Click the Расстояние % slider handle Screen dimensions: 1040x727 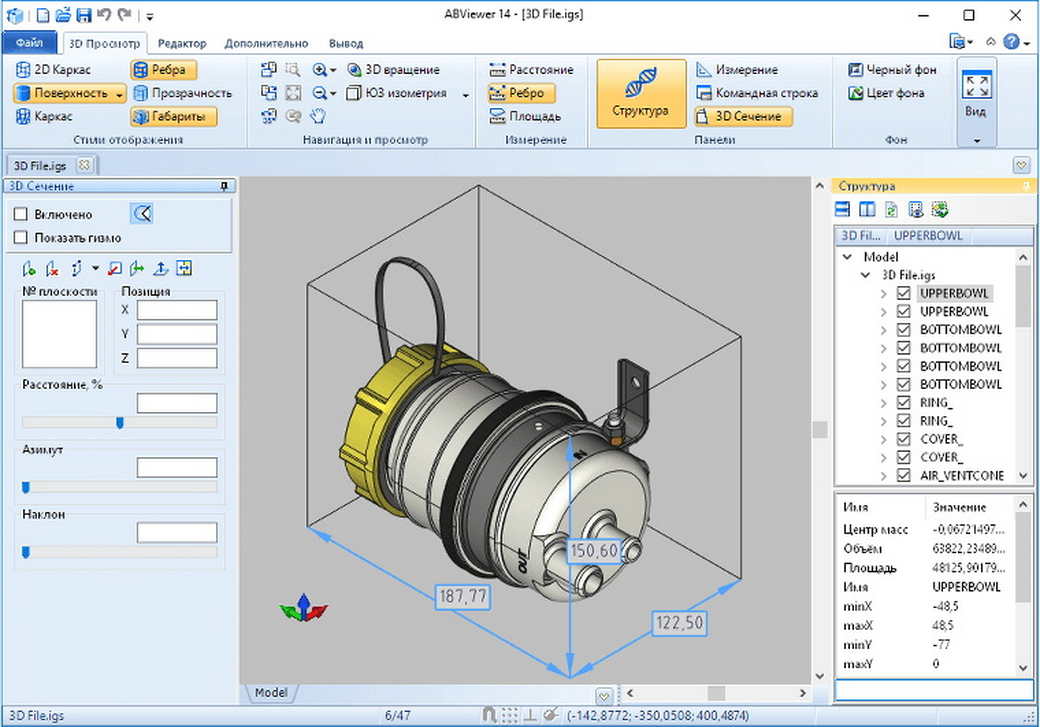tap(120, 422)
